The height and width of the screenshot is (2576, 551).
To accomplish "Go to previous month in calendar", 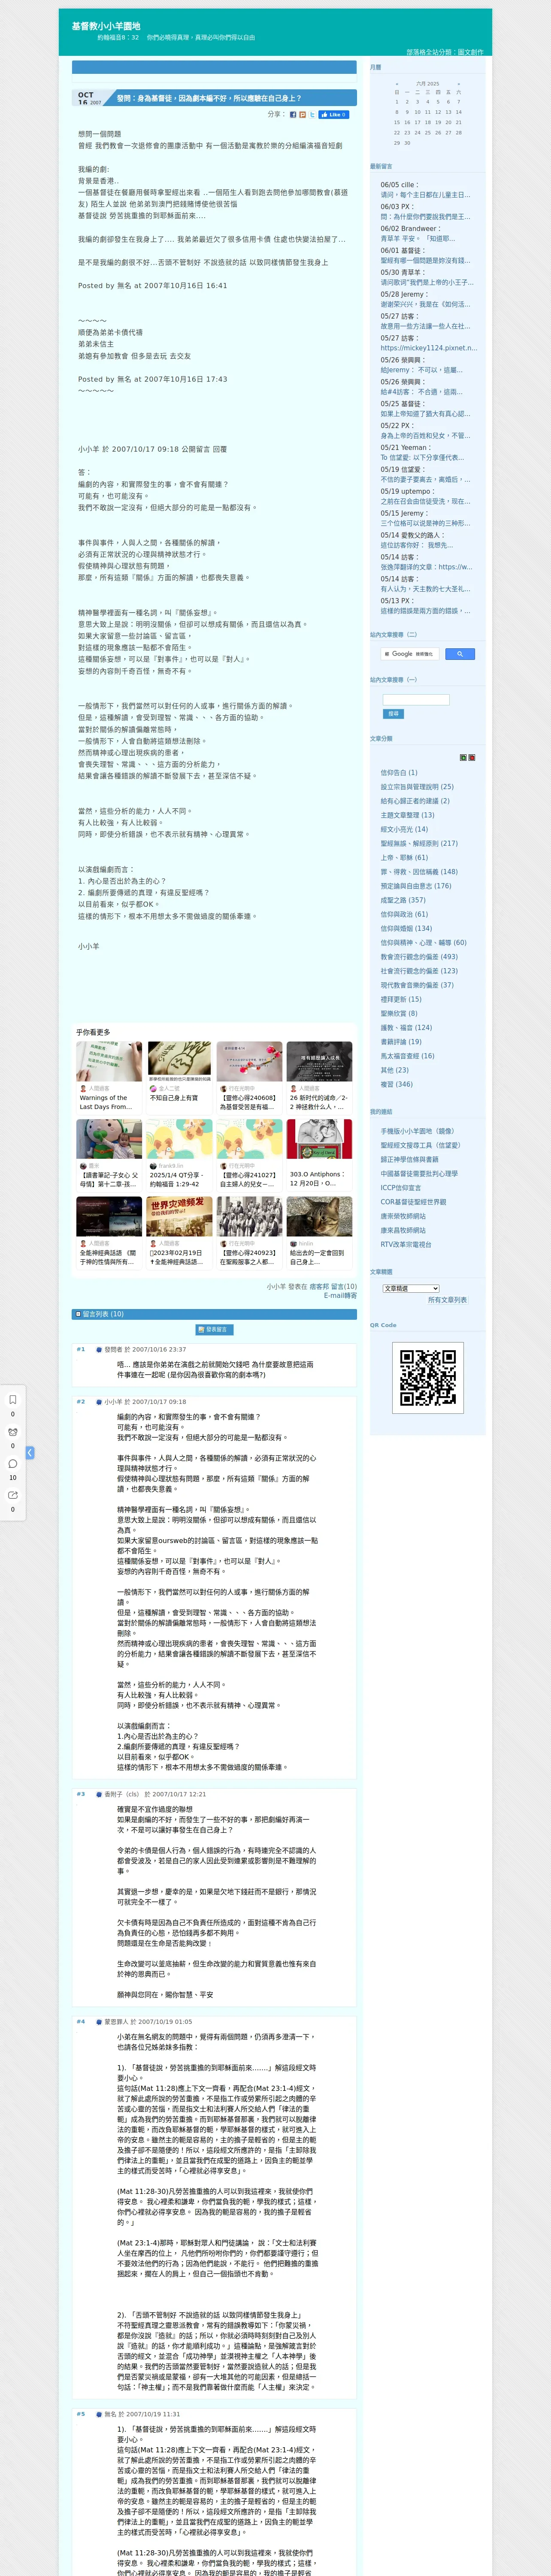I will pyautogui.click(x=397, y=84).
